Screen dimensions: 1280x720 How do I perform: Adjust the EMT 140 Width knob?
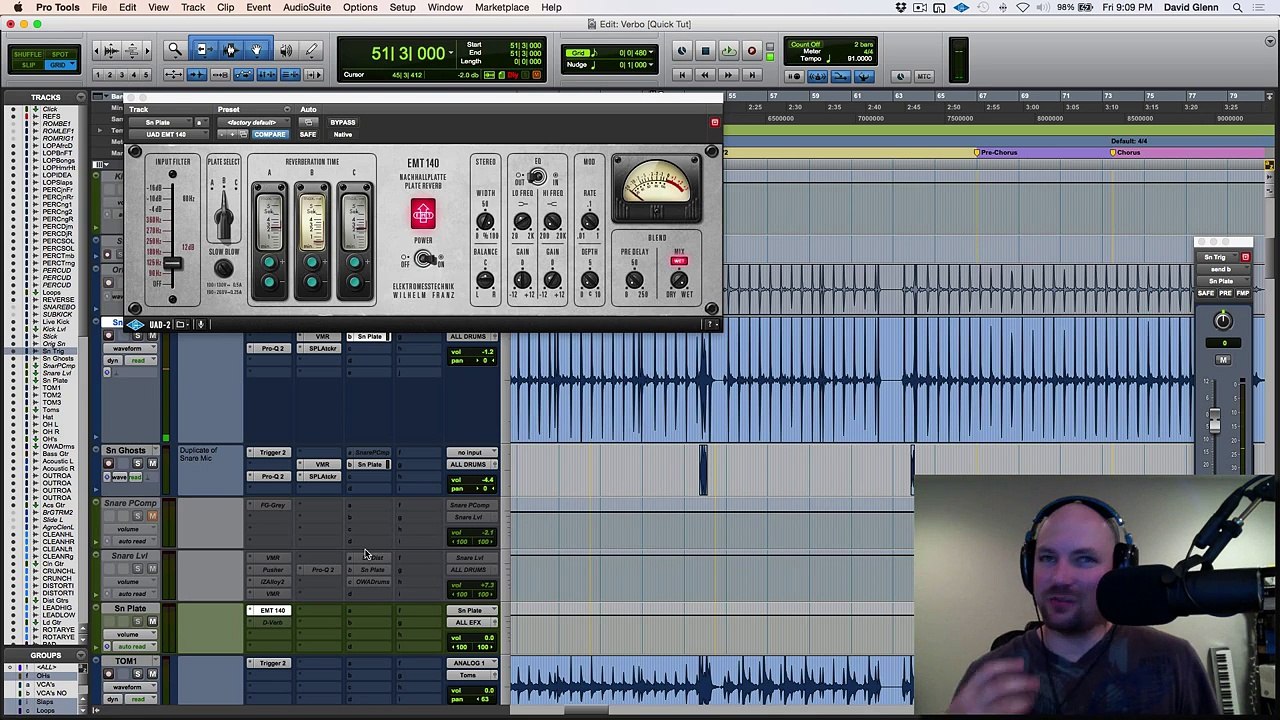click(485, 221)
